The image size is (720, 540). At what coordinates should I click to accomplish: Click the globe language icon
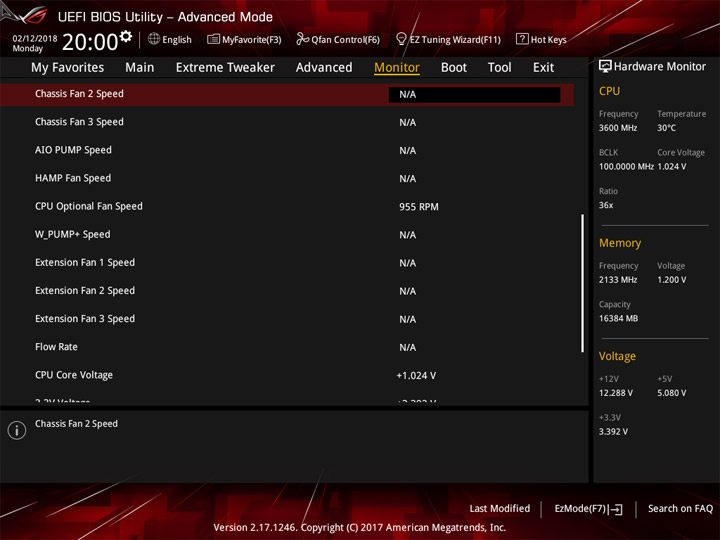coord(154,39)
